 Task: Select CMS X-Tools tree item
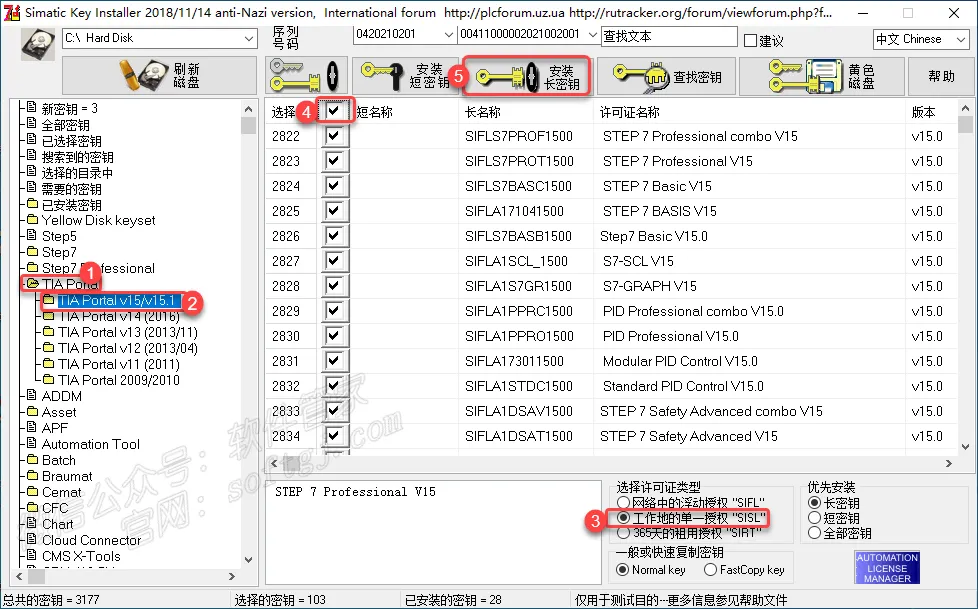point(81,556)
